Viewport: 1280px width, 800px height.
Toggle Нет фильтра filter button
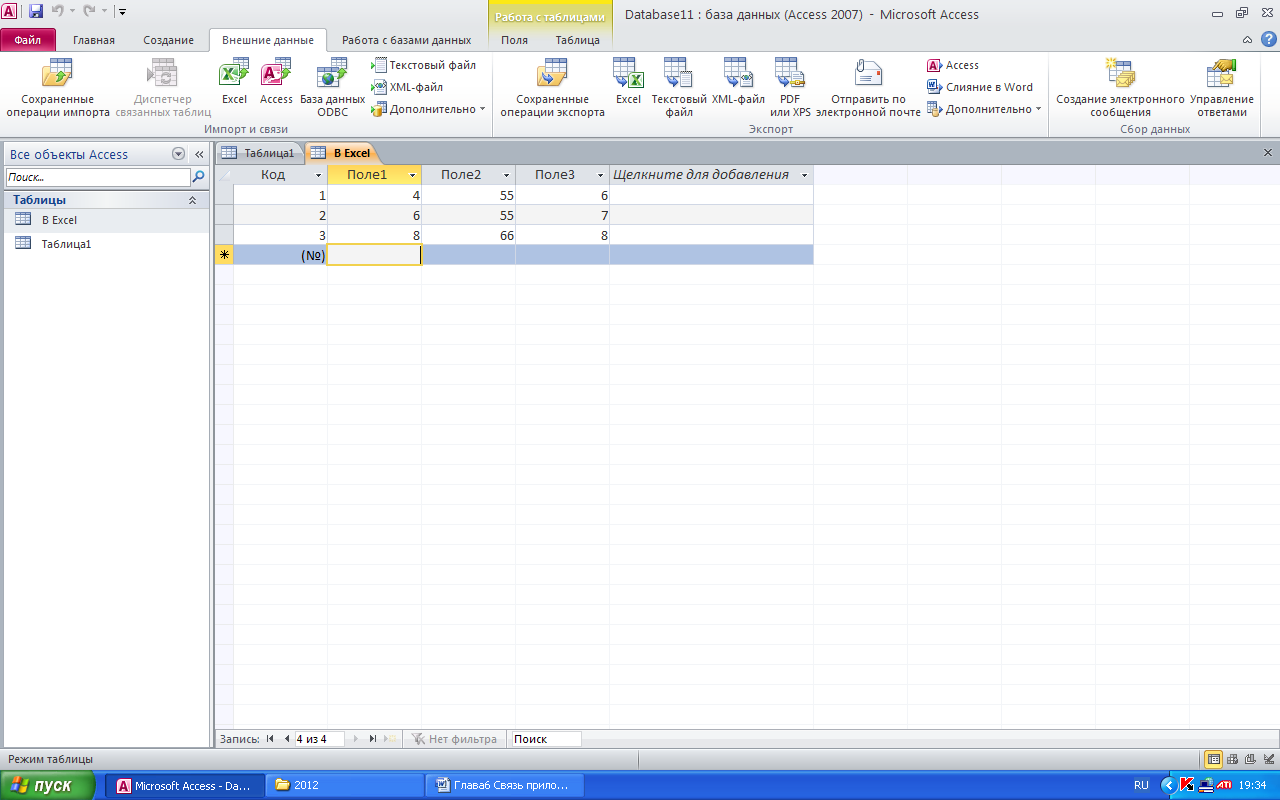[454, 739]
